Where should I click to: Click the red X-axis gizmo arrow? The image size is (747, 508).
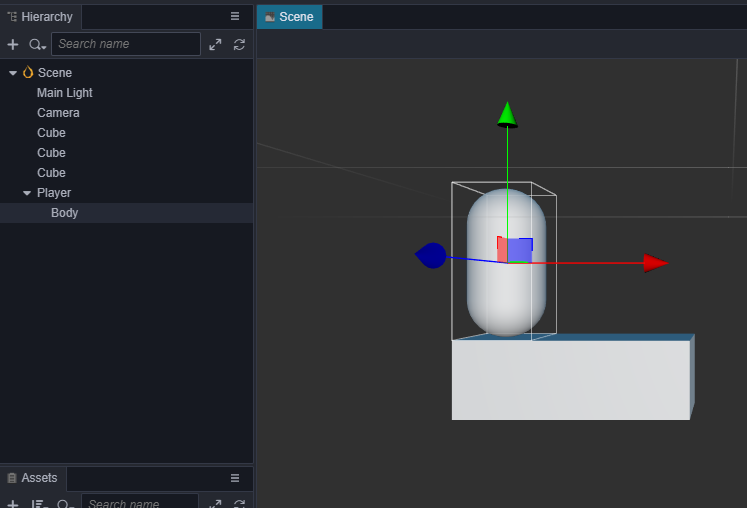[x=656, y=263]
